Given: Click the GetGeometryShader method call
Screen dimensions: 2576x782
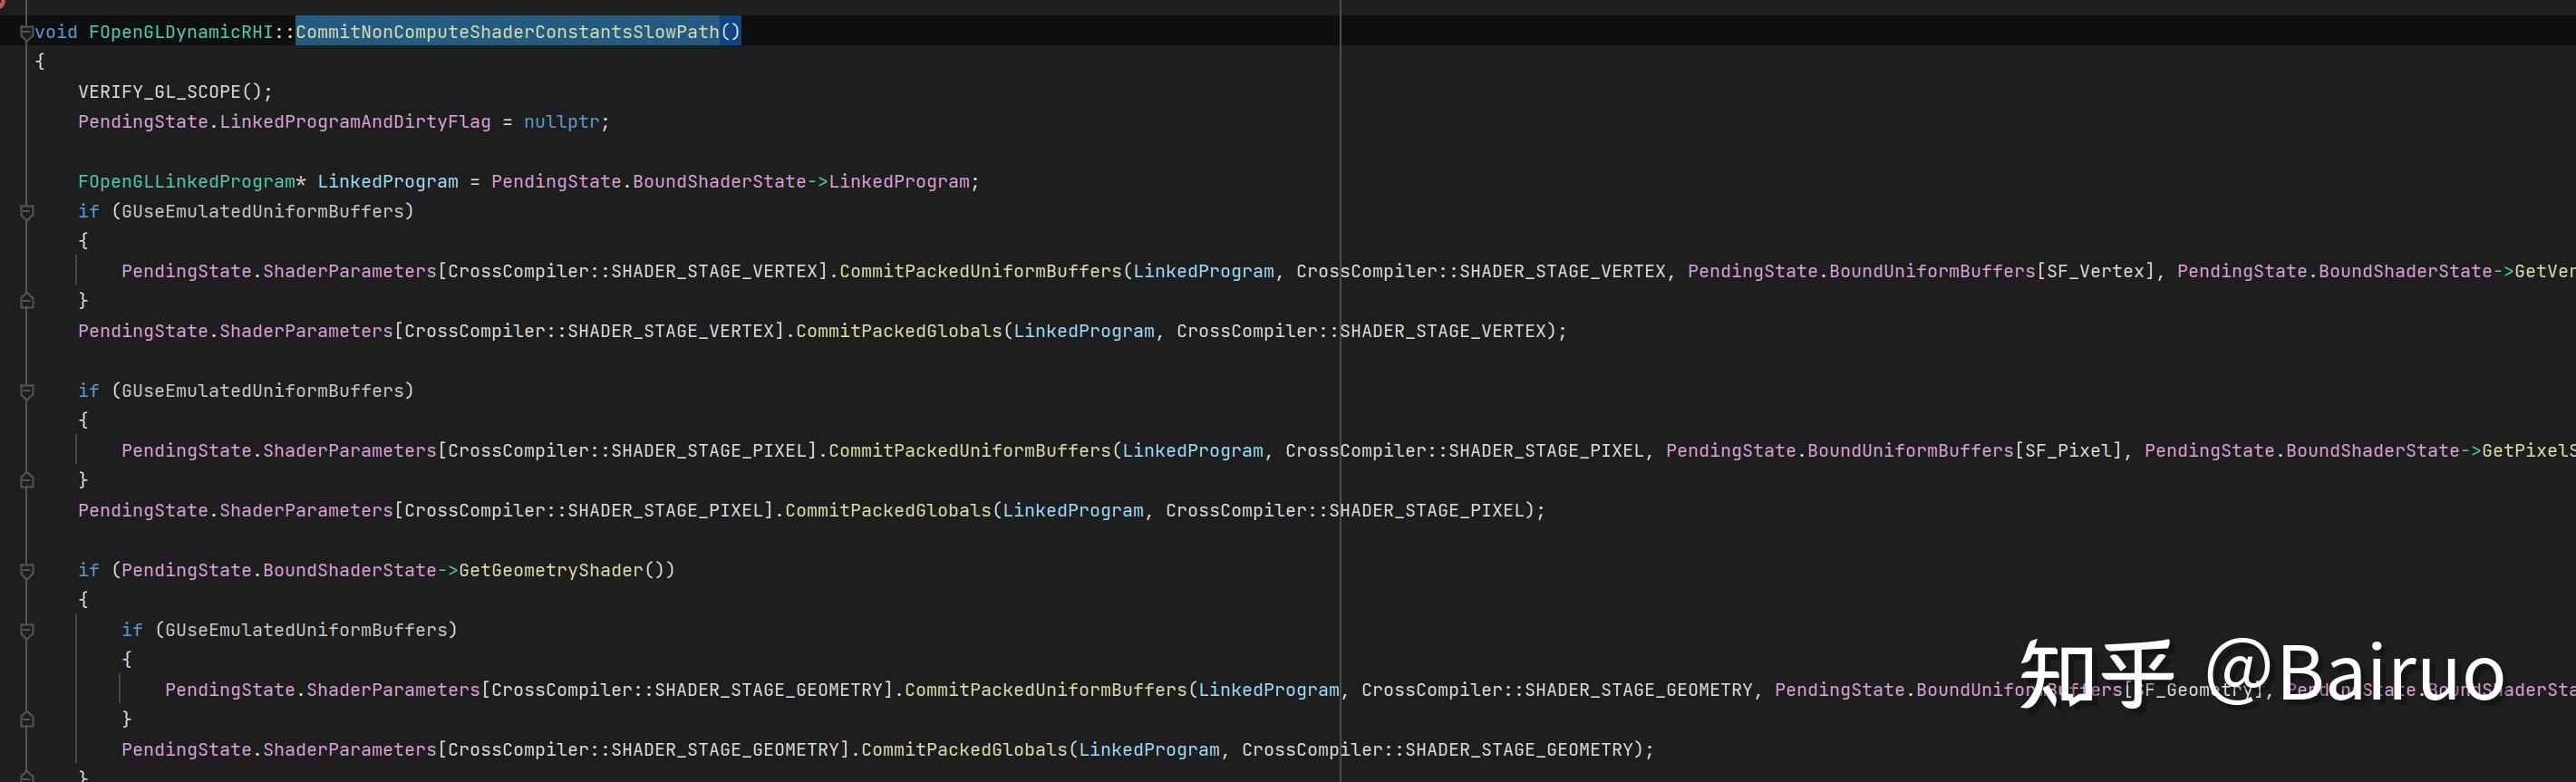Looking at the screenshot, I should [x=550, y=571].
